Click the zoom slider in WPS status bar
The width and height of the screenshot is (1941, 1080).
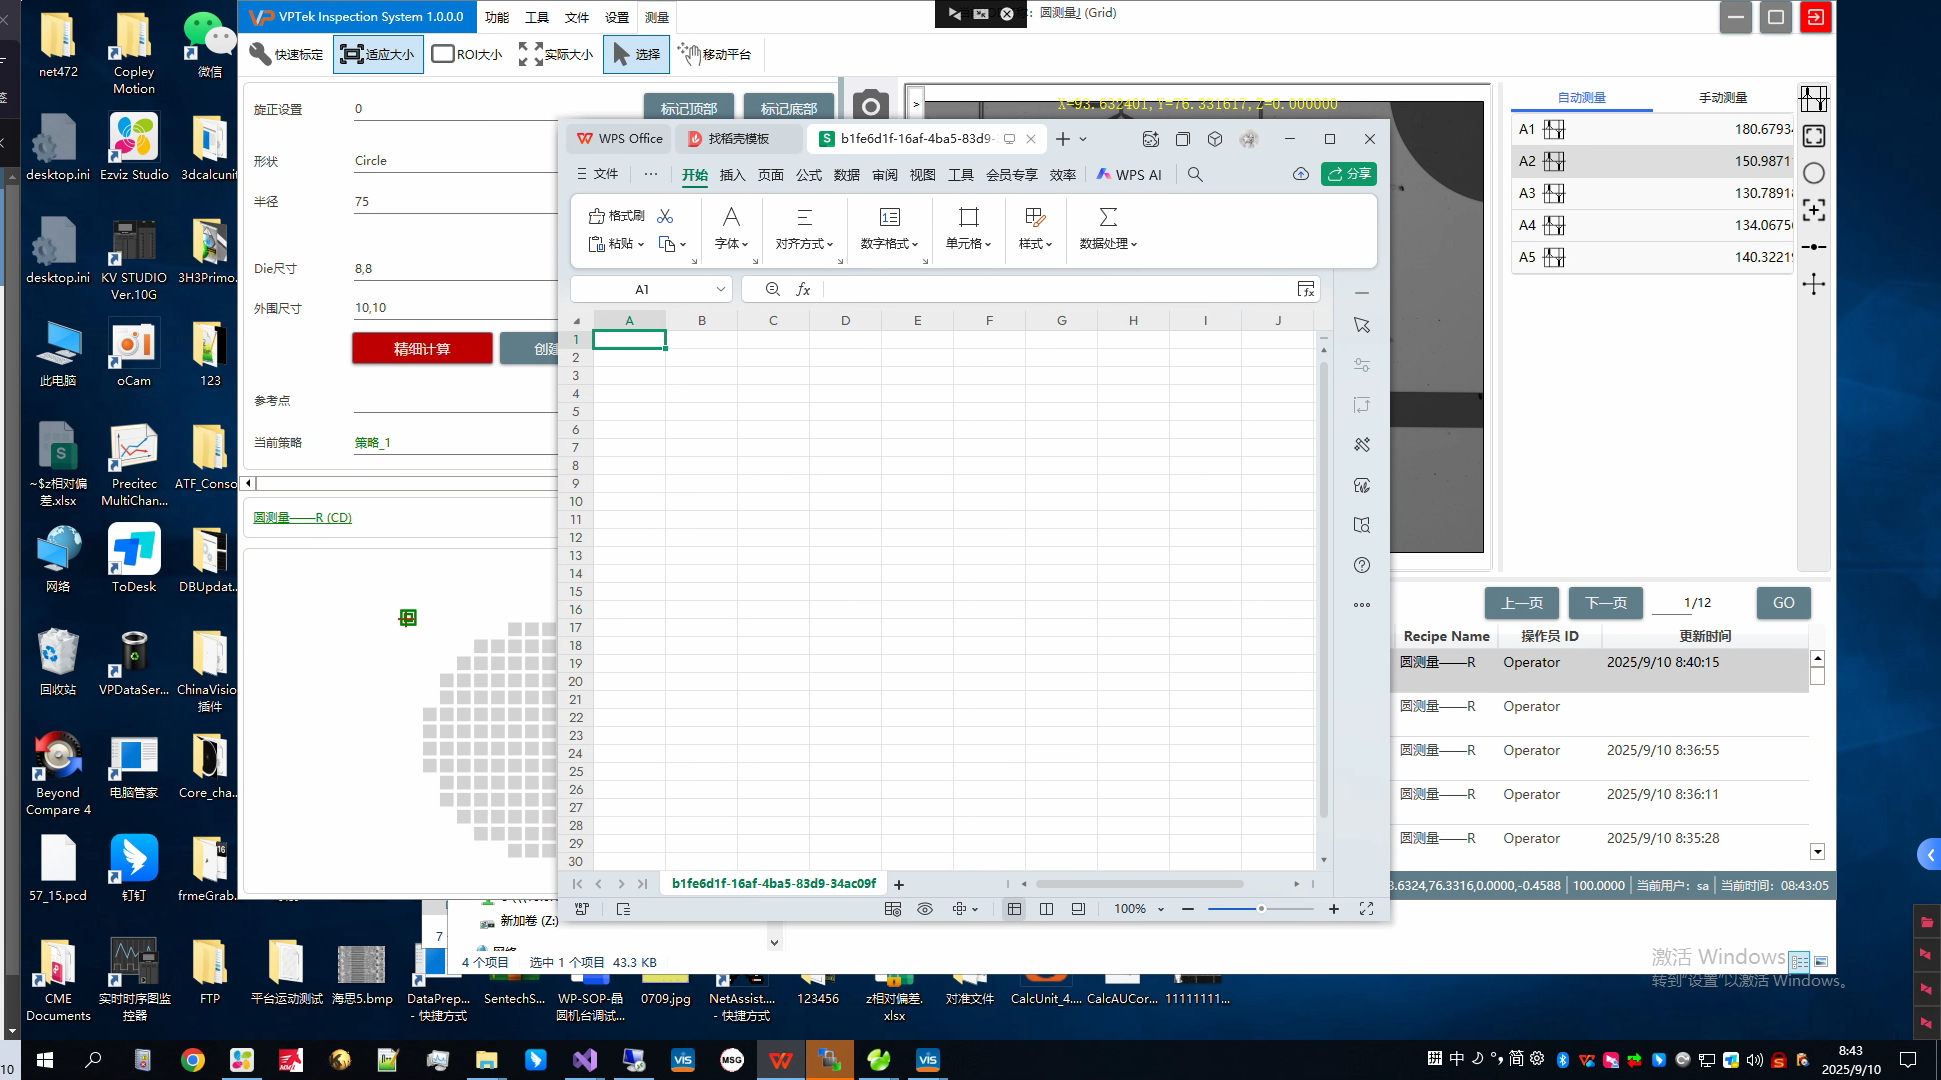point(1261,909)
